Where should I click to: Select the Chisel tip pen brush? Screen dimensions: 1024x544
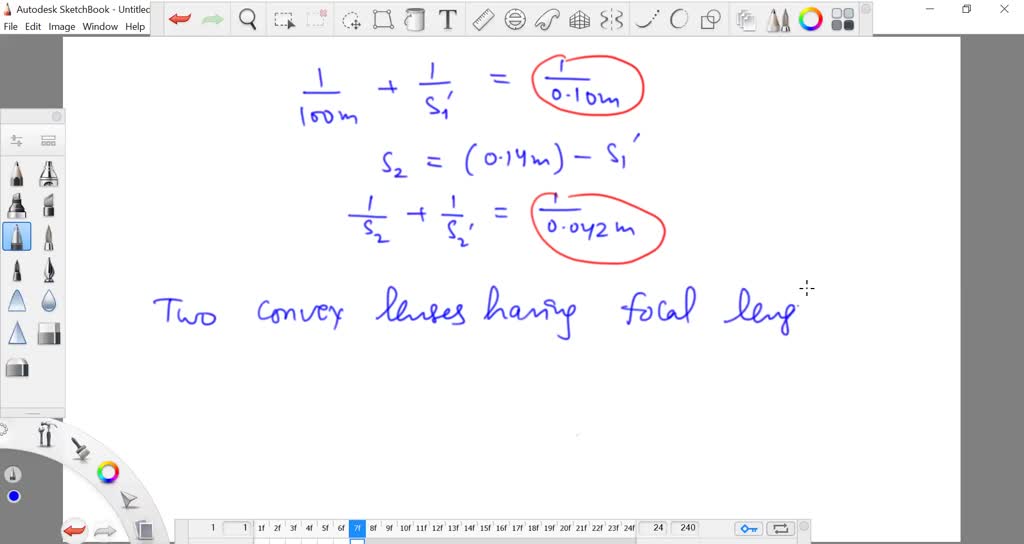[48, 206]
